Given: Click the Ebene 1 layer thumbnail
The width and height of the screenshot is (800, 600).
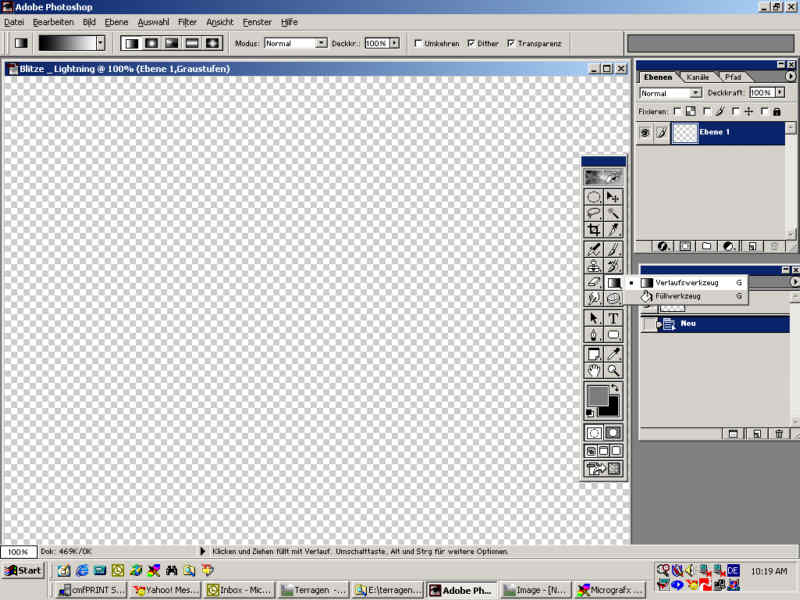Looking at the screenshot, I should tap(684, 133).
